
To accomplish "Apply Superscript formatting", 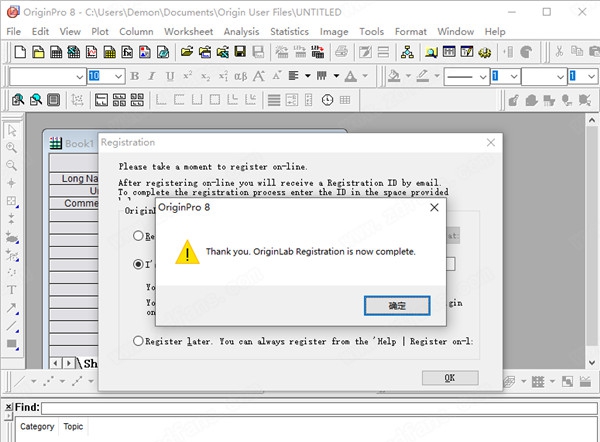I will point(188,76).
